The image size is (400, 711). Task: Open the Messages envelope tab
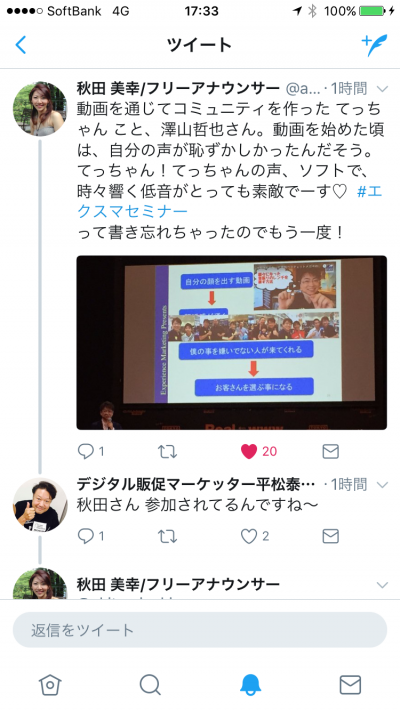tap(350, 685)
